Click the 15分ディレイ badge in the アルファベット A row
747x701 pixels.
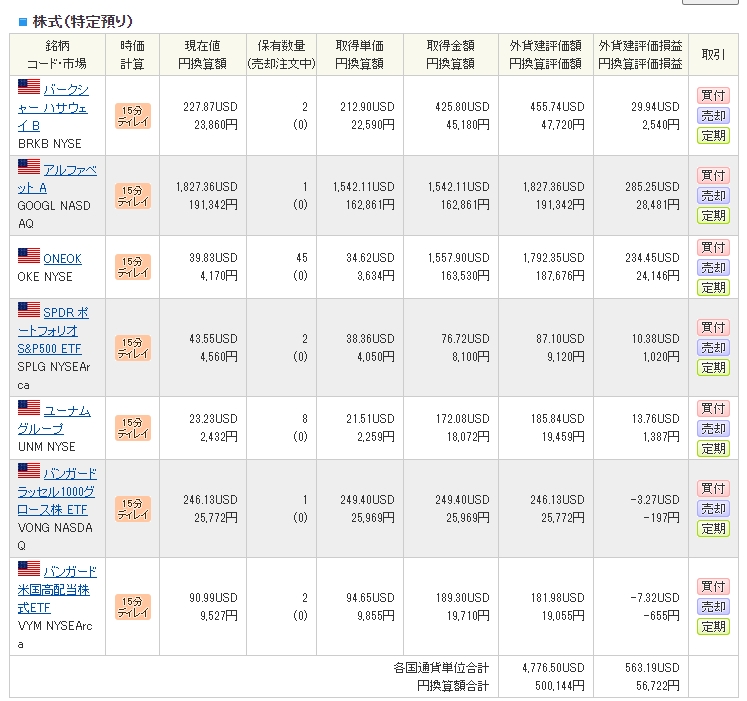[133, 195]
